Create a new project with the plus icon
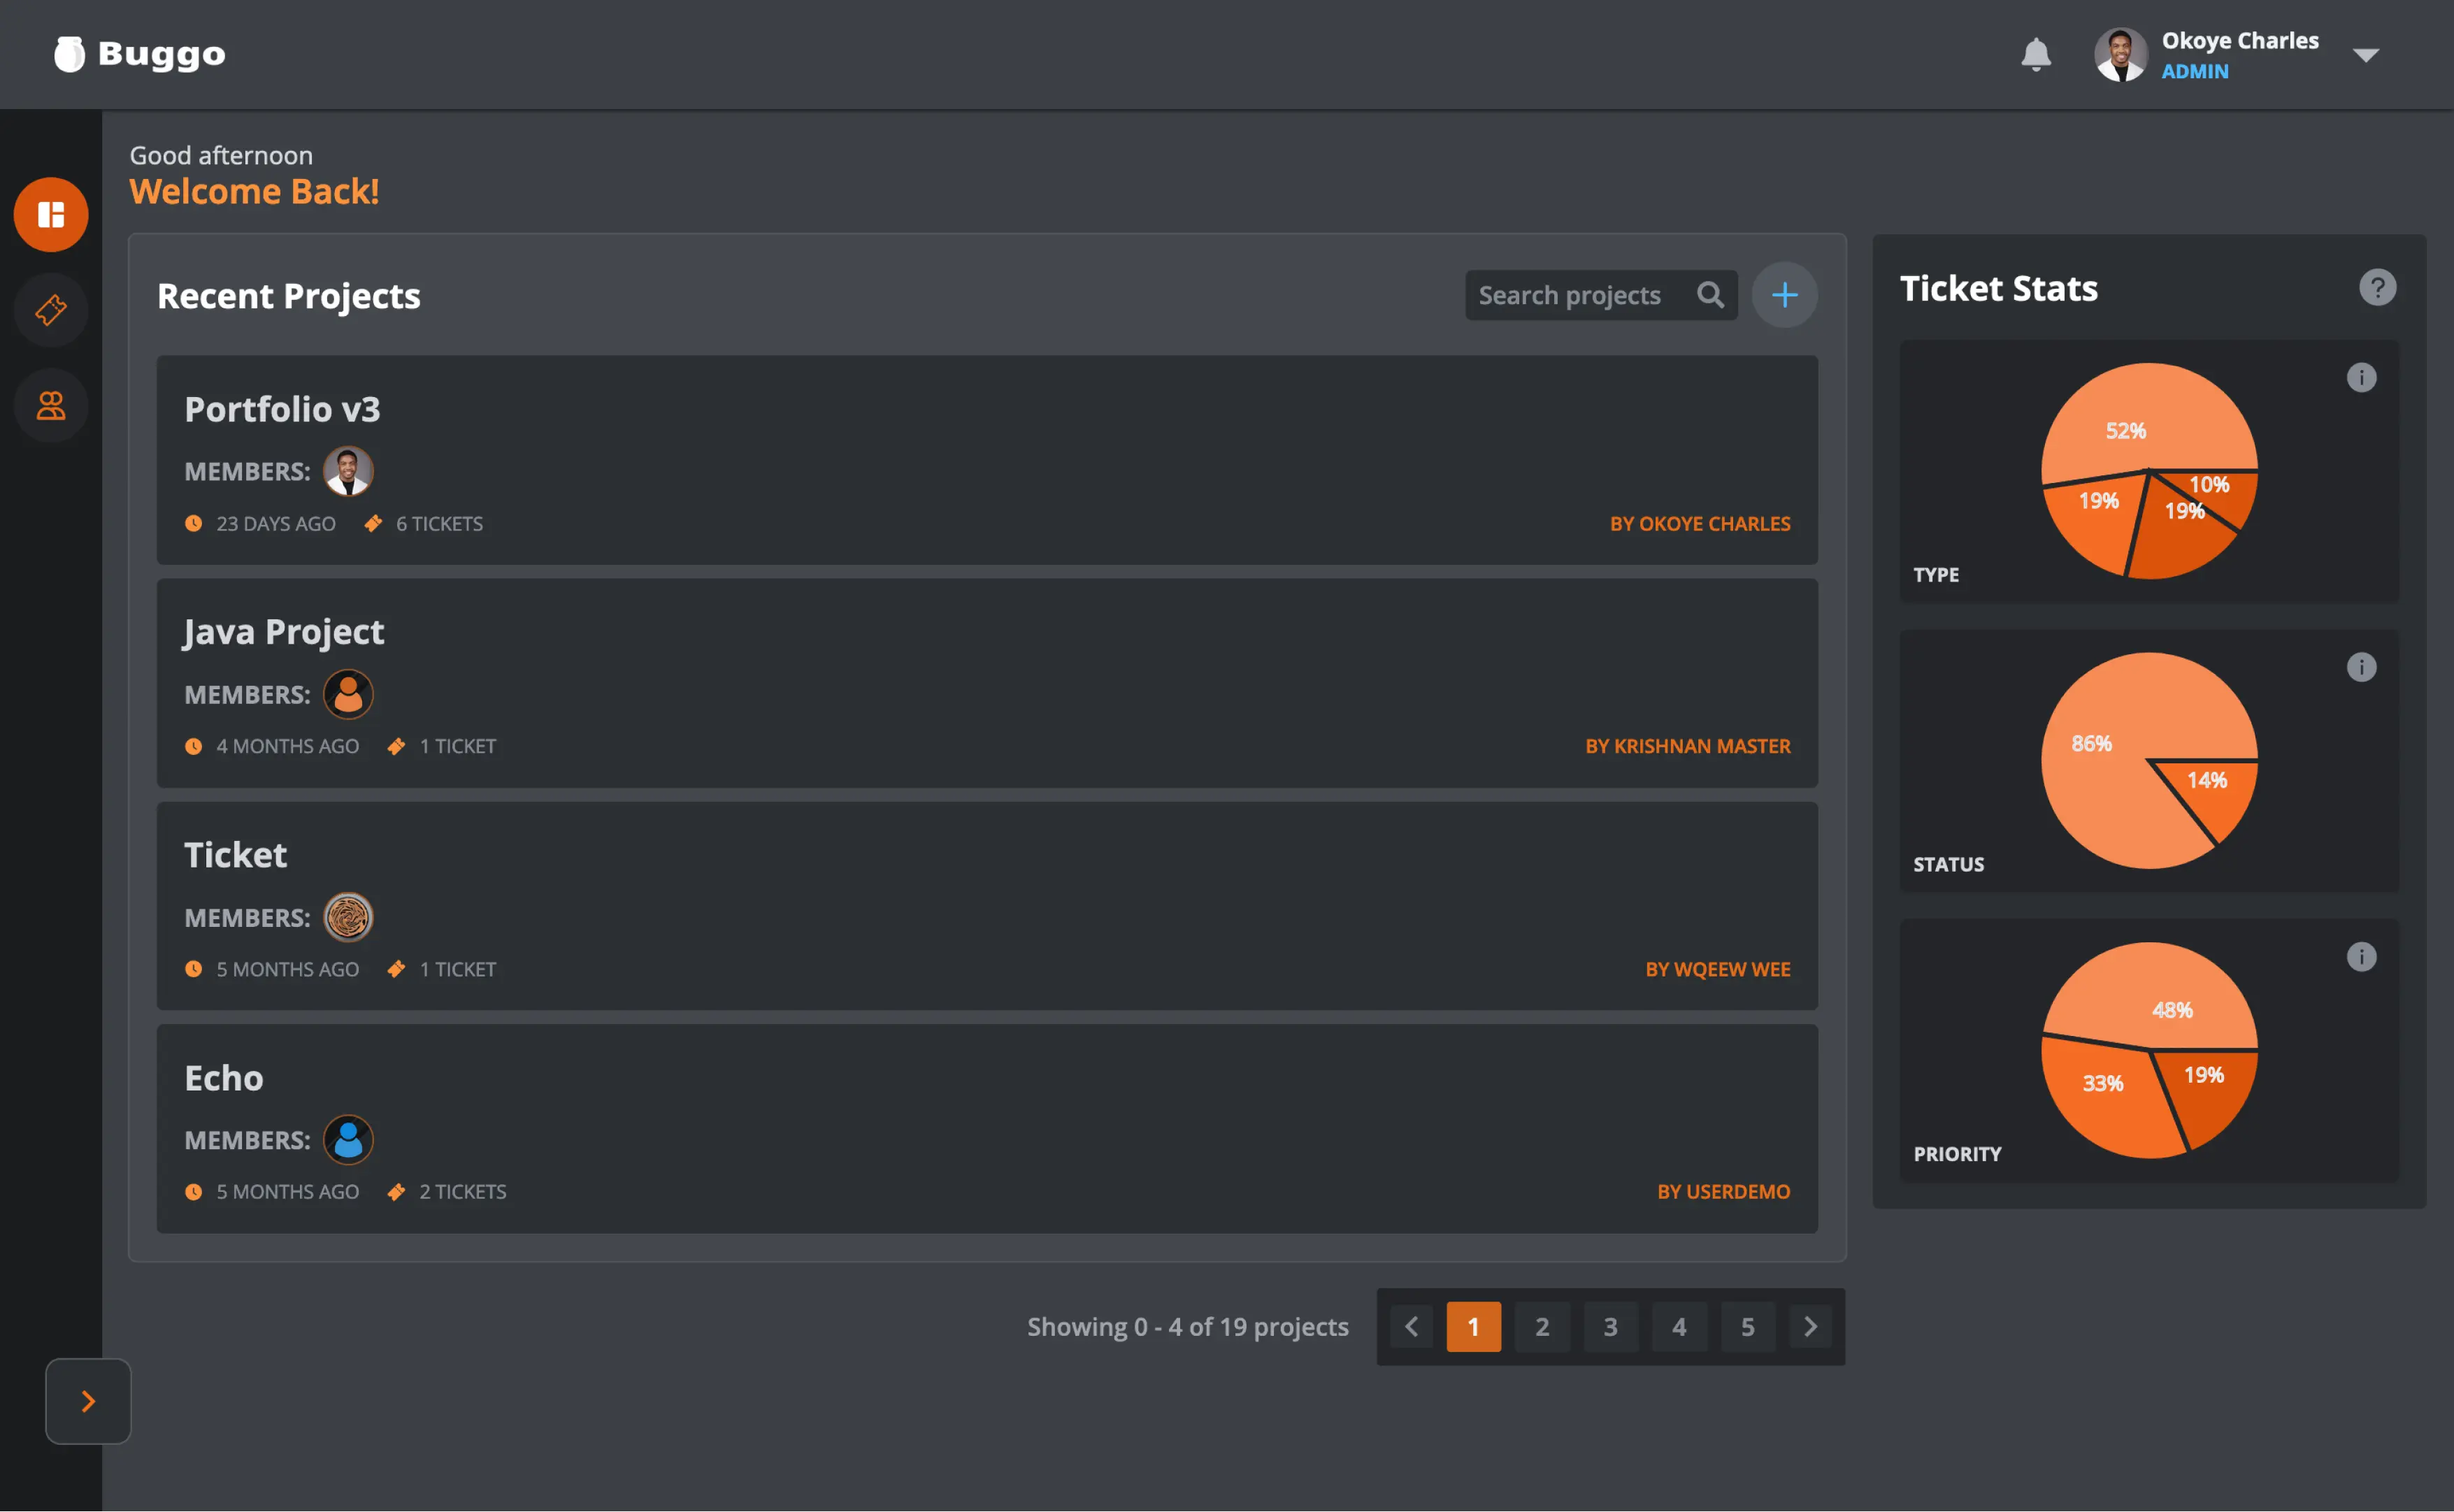Image resolution: width=2454 pixels, height=1512 pixels. 1785,294
